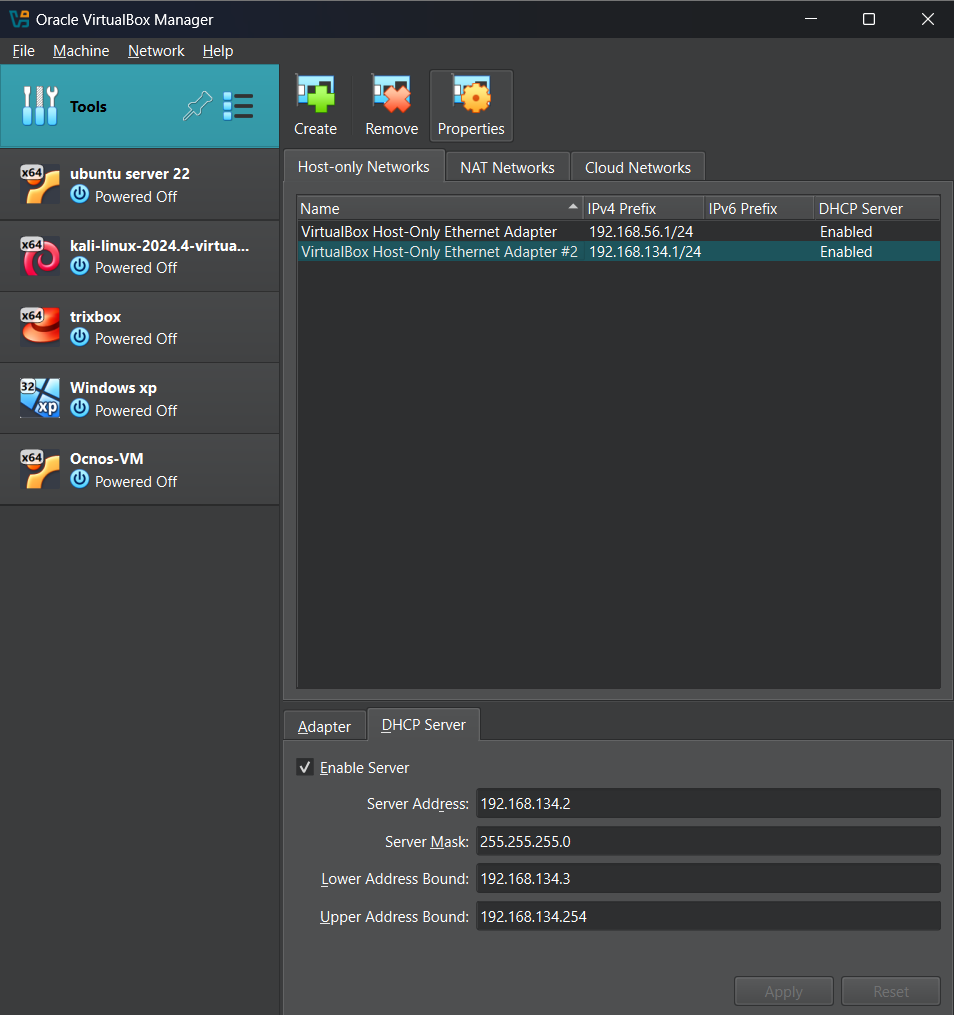
Task: Toggle the Enable Server checkbox
Action: pos(305,767)
